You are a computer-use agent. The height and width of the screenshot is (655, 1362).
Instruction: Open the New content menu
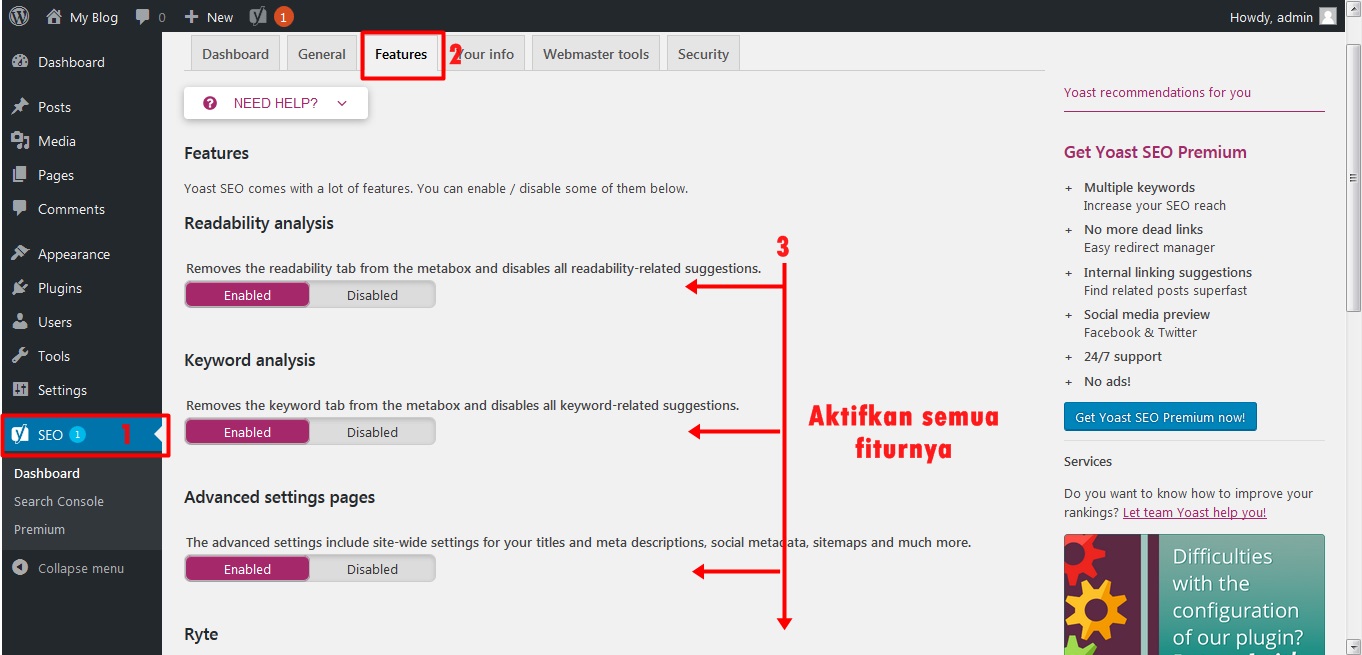(x=209, y=17)
